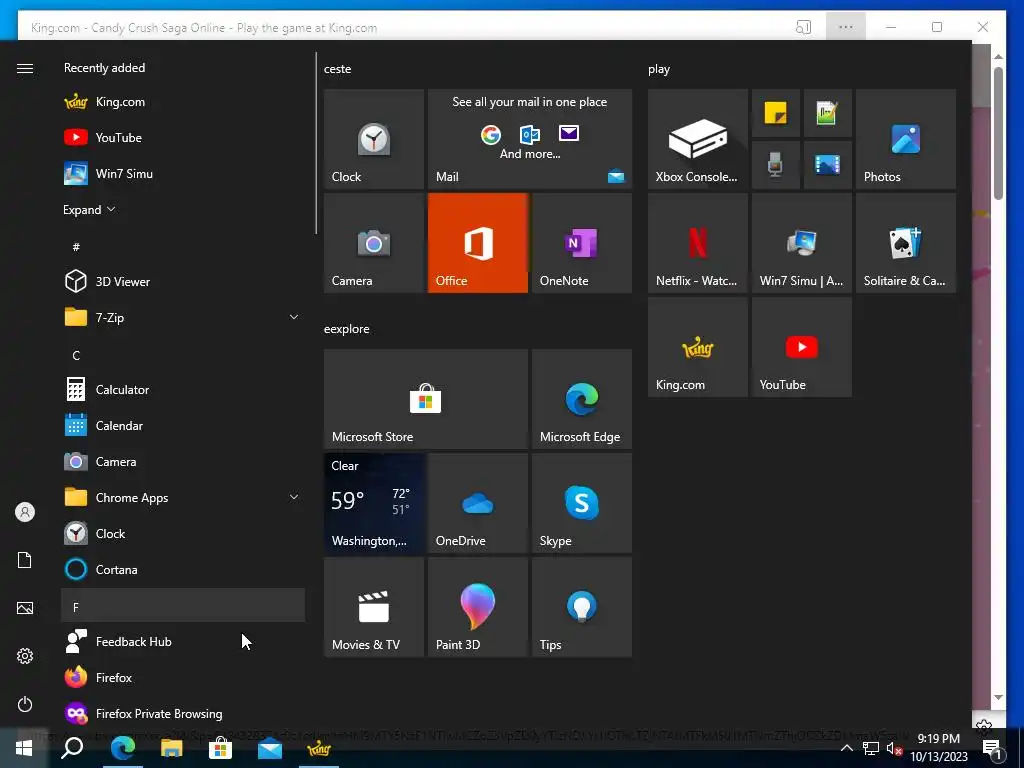Open King.com in Recently added list

click(183, 102)
